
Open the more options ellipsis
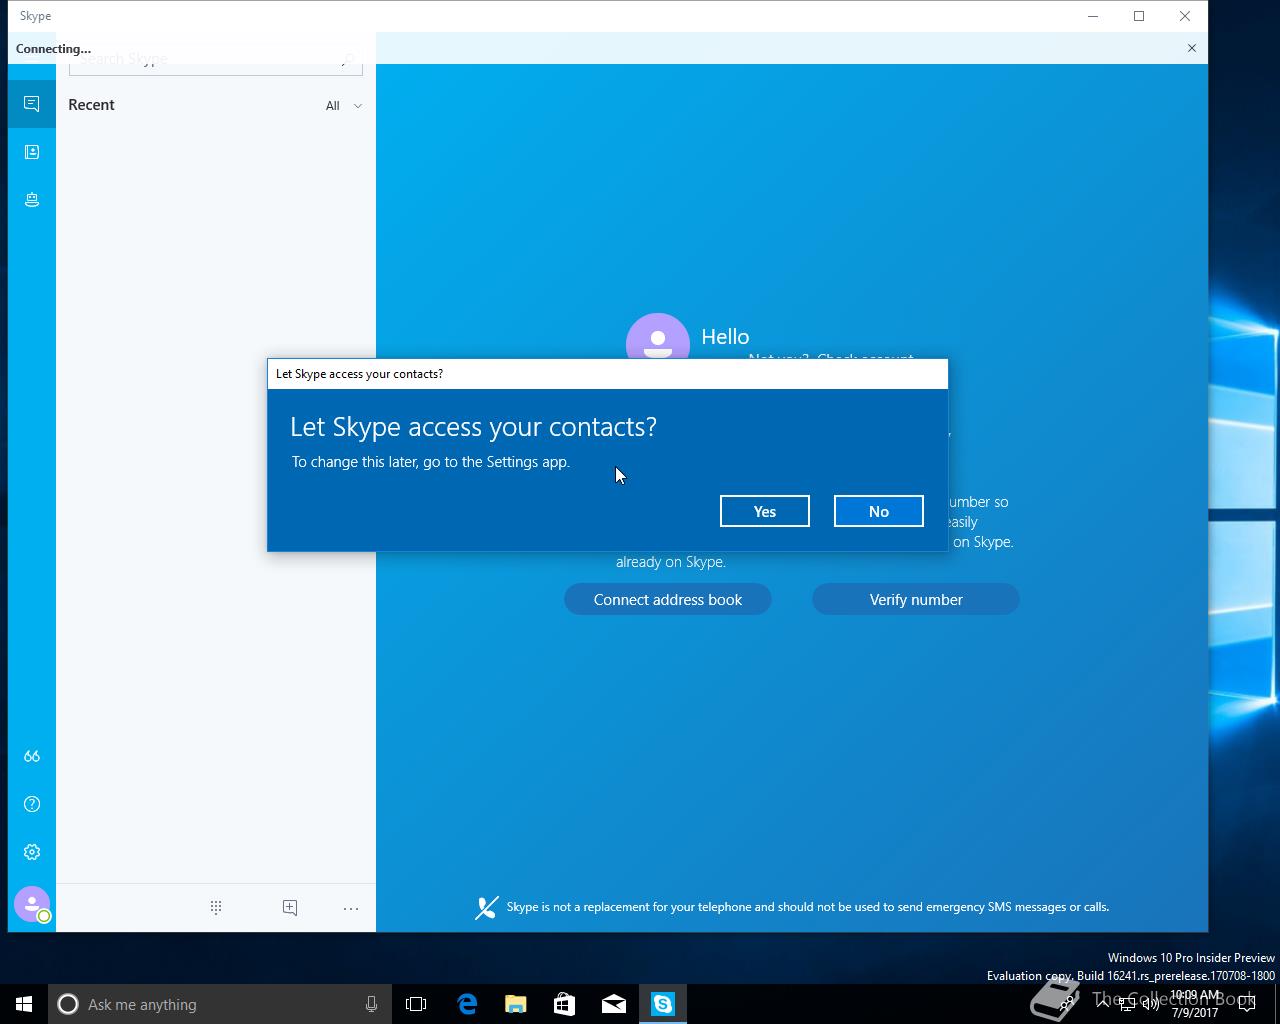(351, 908)
